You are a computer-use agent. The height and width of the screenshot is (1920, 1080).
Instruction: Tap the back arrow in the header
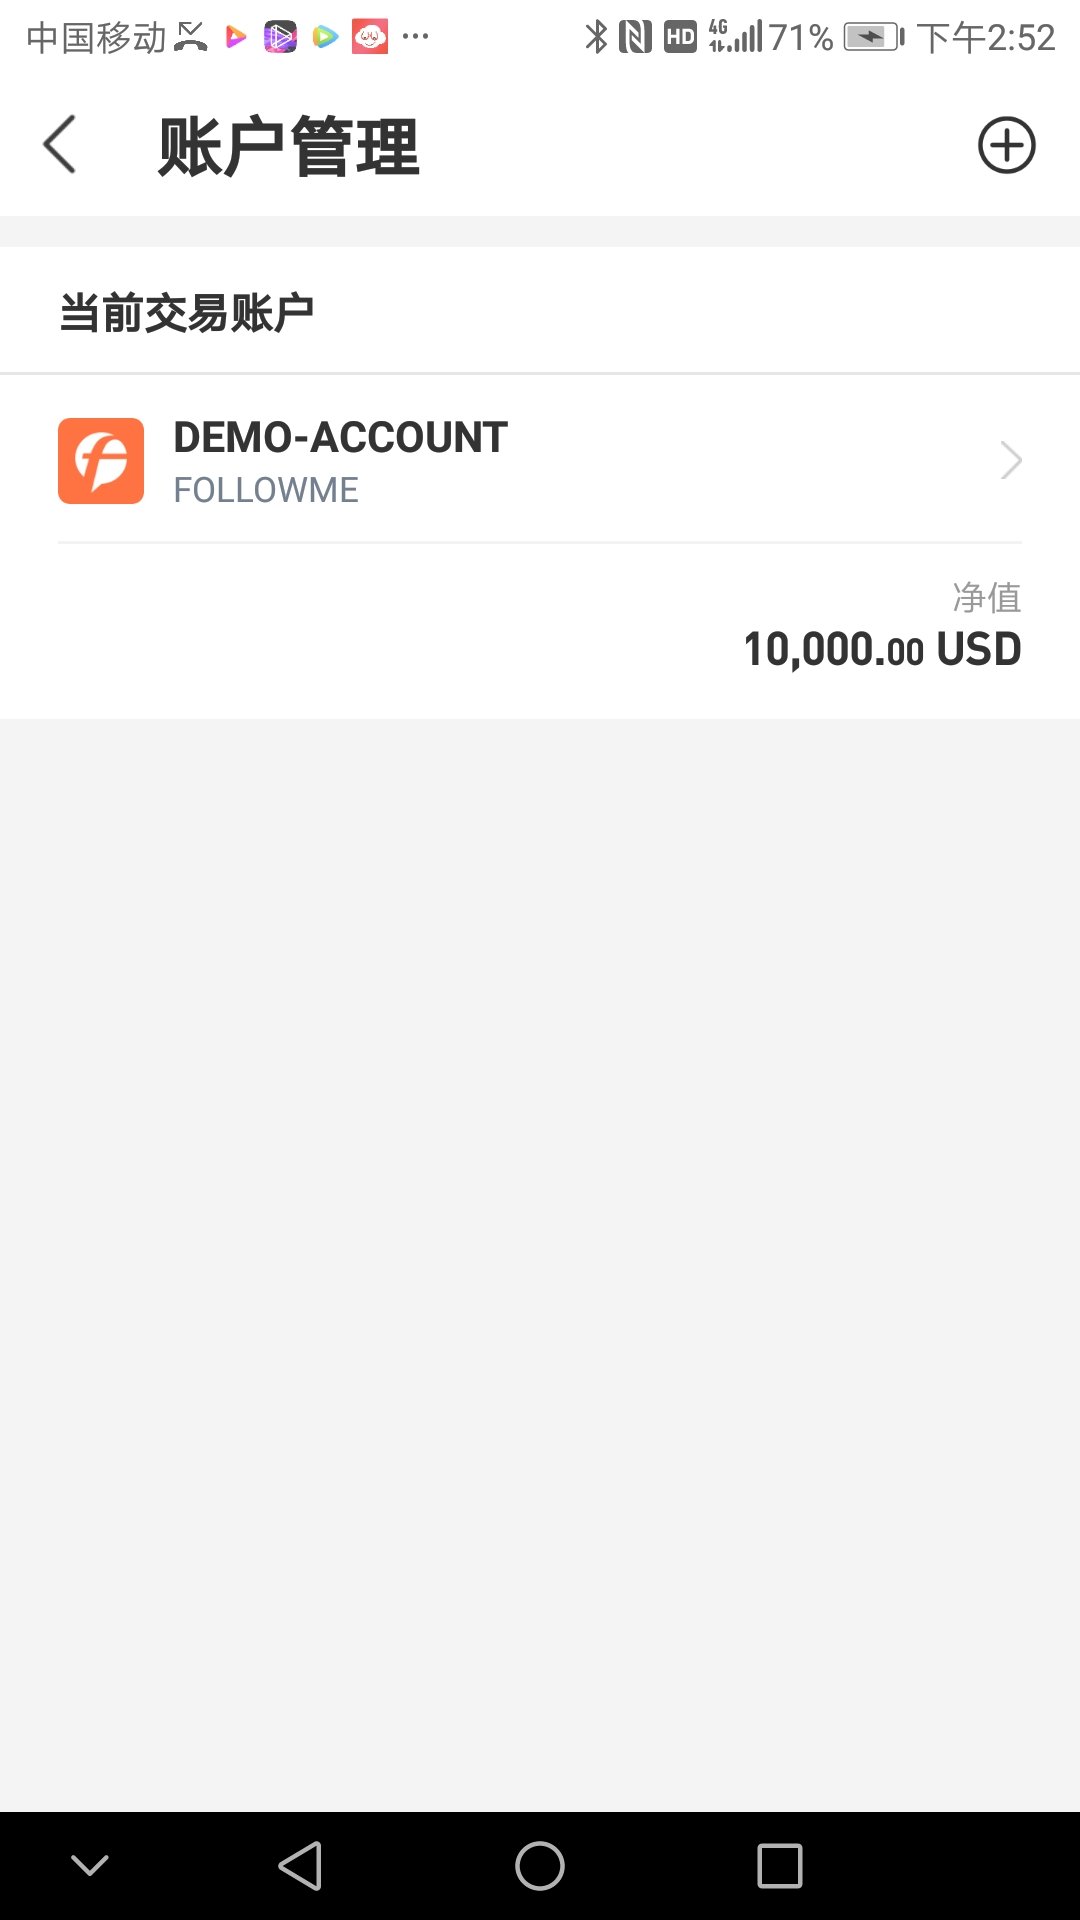(60, 145)
